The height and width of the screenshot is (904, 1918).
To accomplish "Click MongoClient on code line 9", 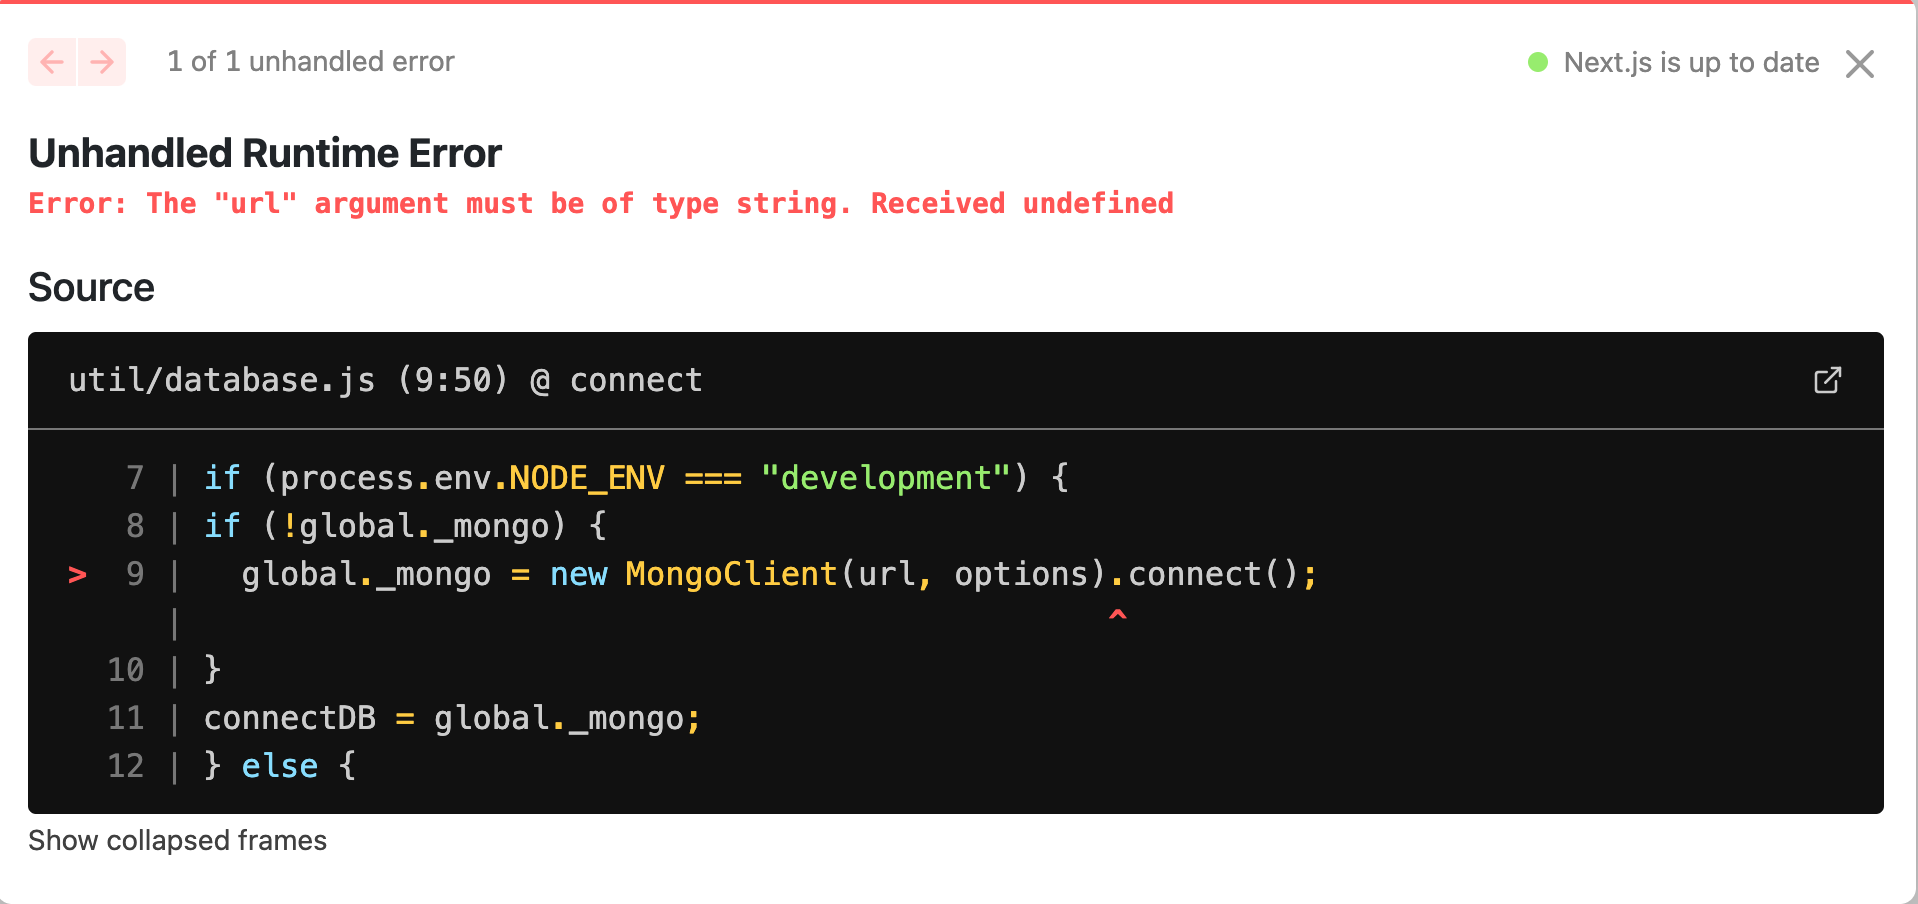I will tap(731, 574).
